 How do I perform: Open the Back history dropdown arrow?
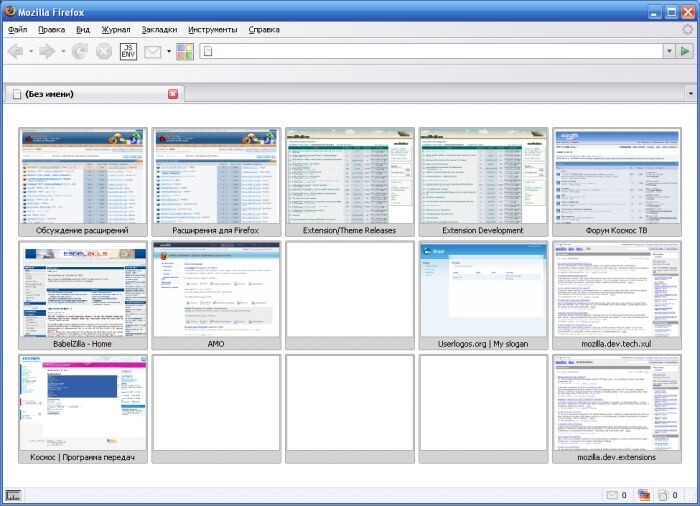point(31,51)
